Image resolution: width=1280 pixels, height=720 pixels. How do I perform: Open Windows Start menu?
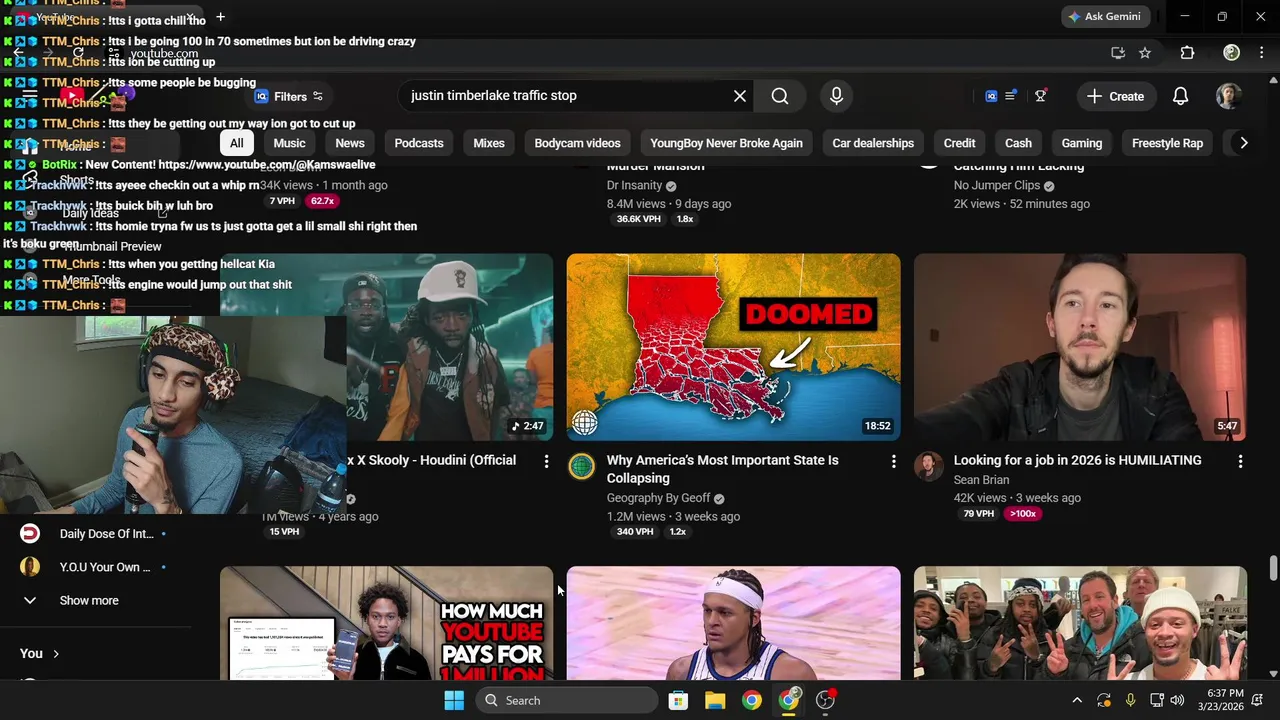pyautogui.click(x=454, y=700)
